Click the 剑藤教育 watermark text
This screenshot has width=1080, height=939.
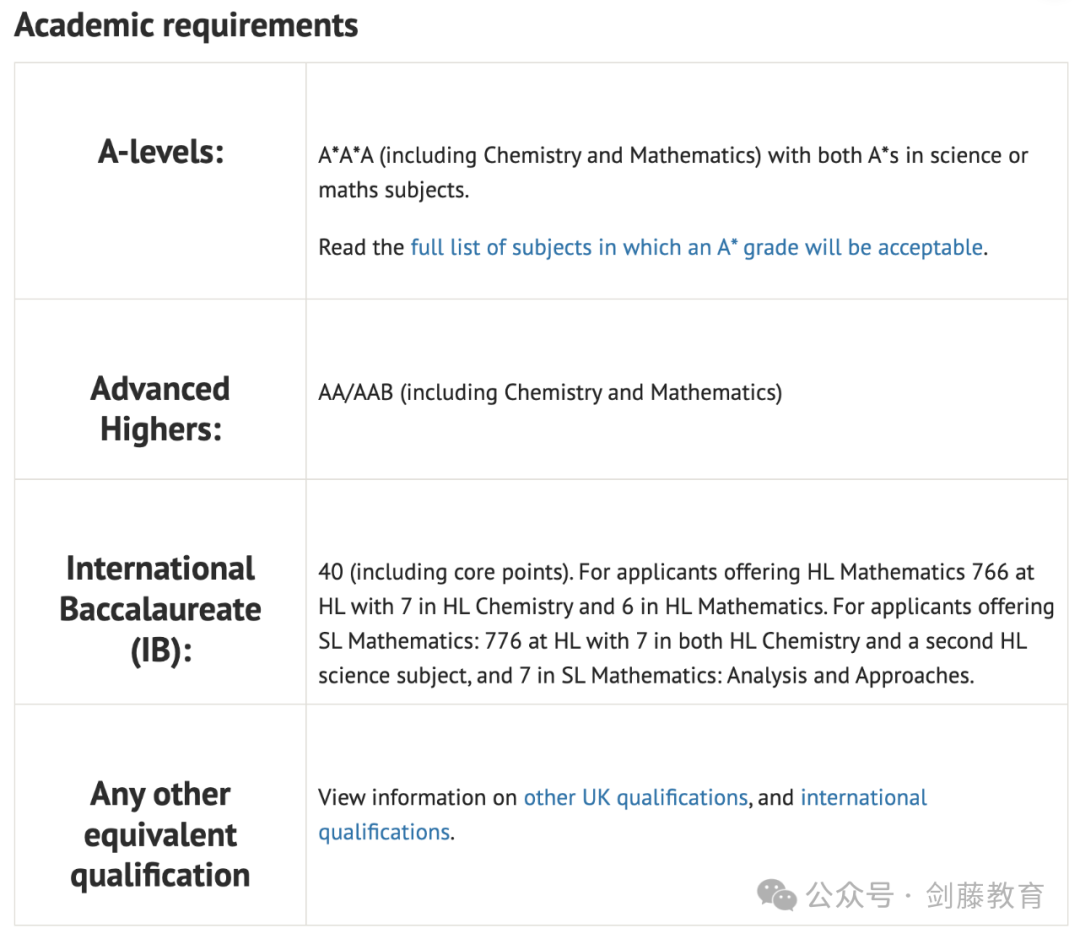pos(985,896)
